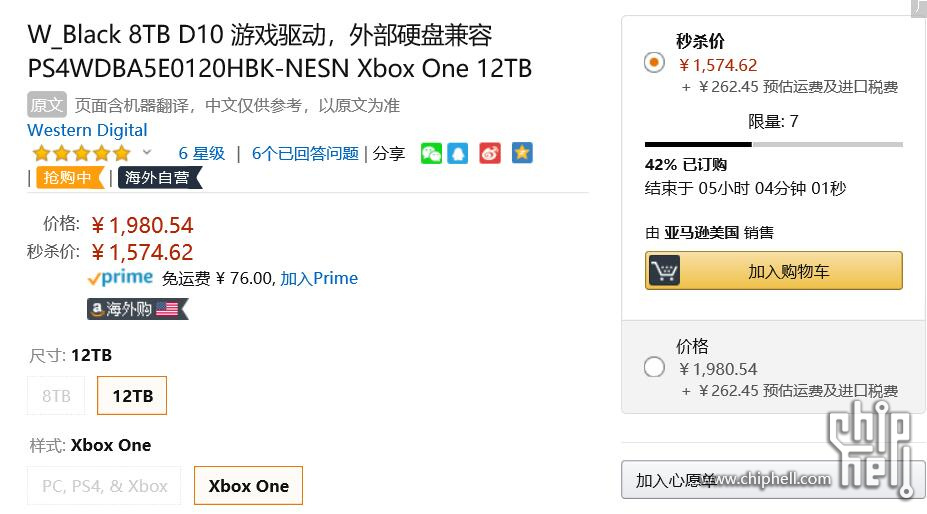Share via the green WeChat icon
Image resolution: width=927 pixels, height=514 pixels.
pyautogui.click(x=431, y=154)
